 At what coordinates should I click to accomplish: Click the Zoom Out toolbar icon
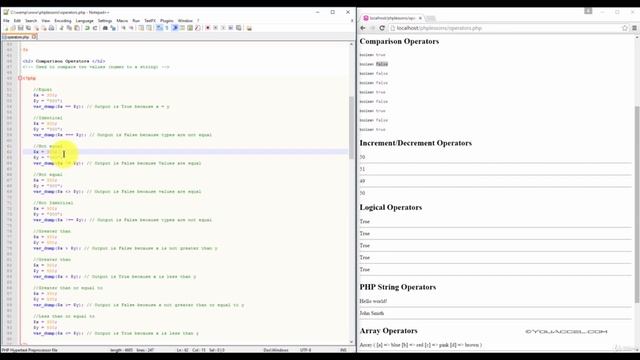[x=131, y=28]
